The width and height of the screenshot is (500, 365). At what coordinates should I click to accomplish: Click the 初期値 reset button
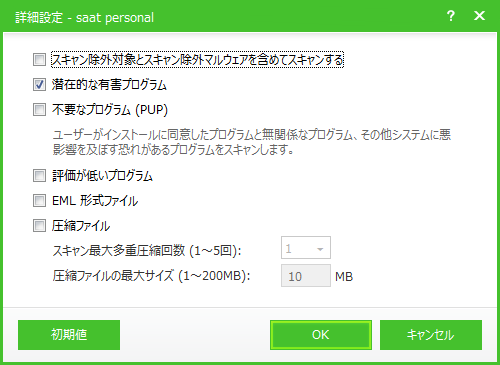click(69, 335)
